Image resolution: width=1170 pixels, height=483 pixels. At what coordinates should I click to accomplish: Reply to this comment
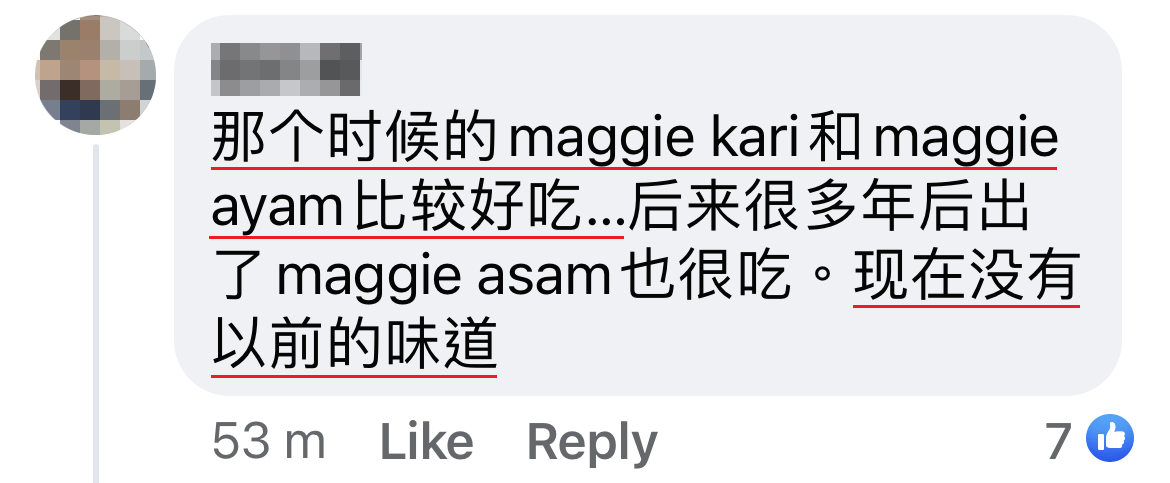click(592, 443)
